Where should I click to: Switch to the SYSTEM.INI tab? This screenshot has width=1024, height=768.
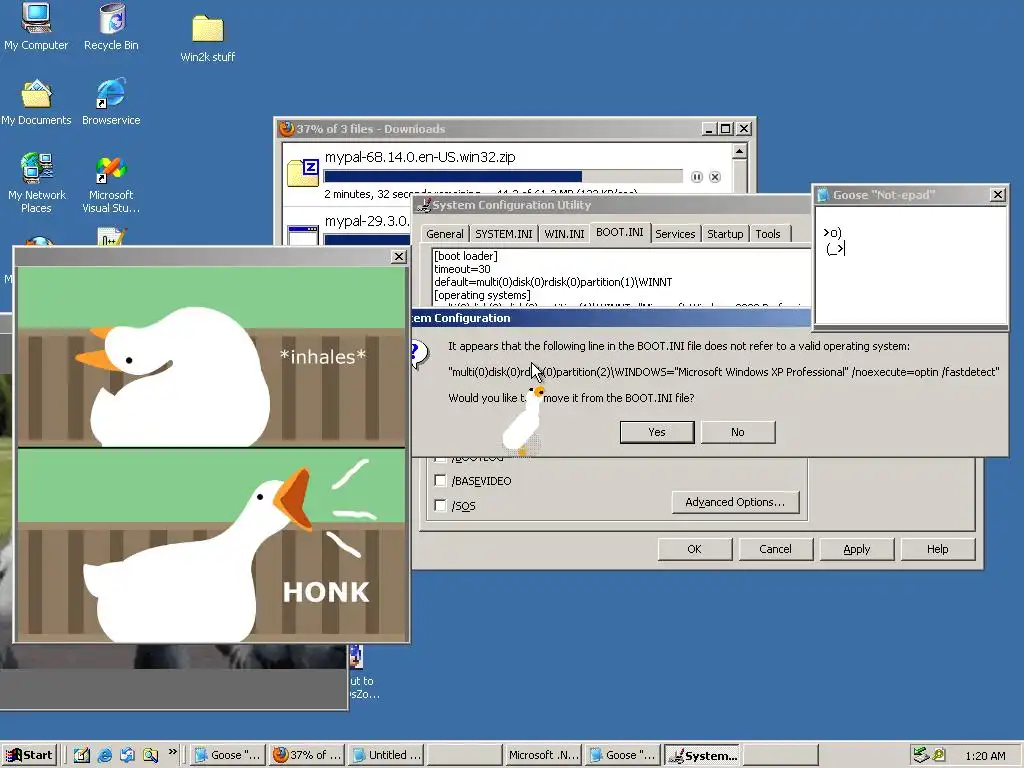tap(504, 234)
